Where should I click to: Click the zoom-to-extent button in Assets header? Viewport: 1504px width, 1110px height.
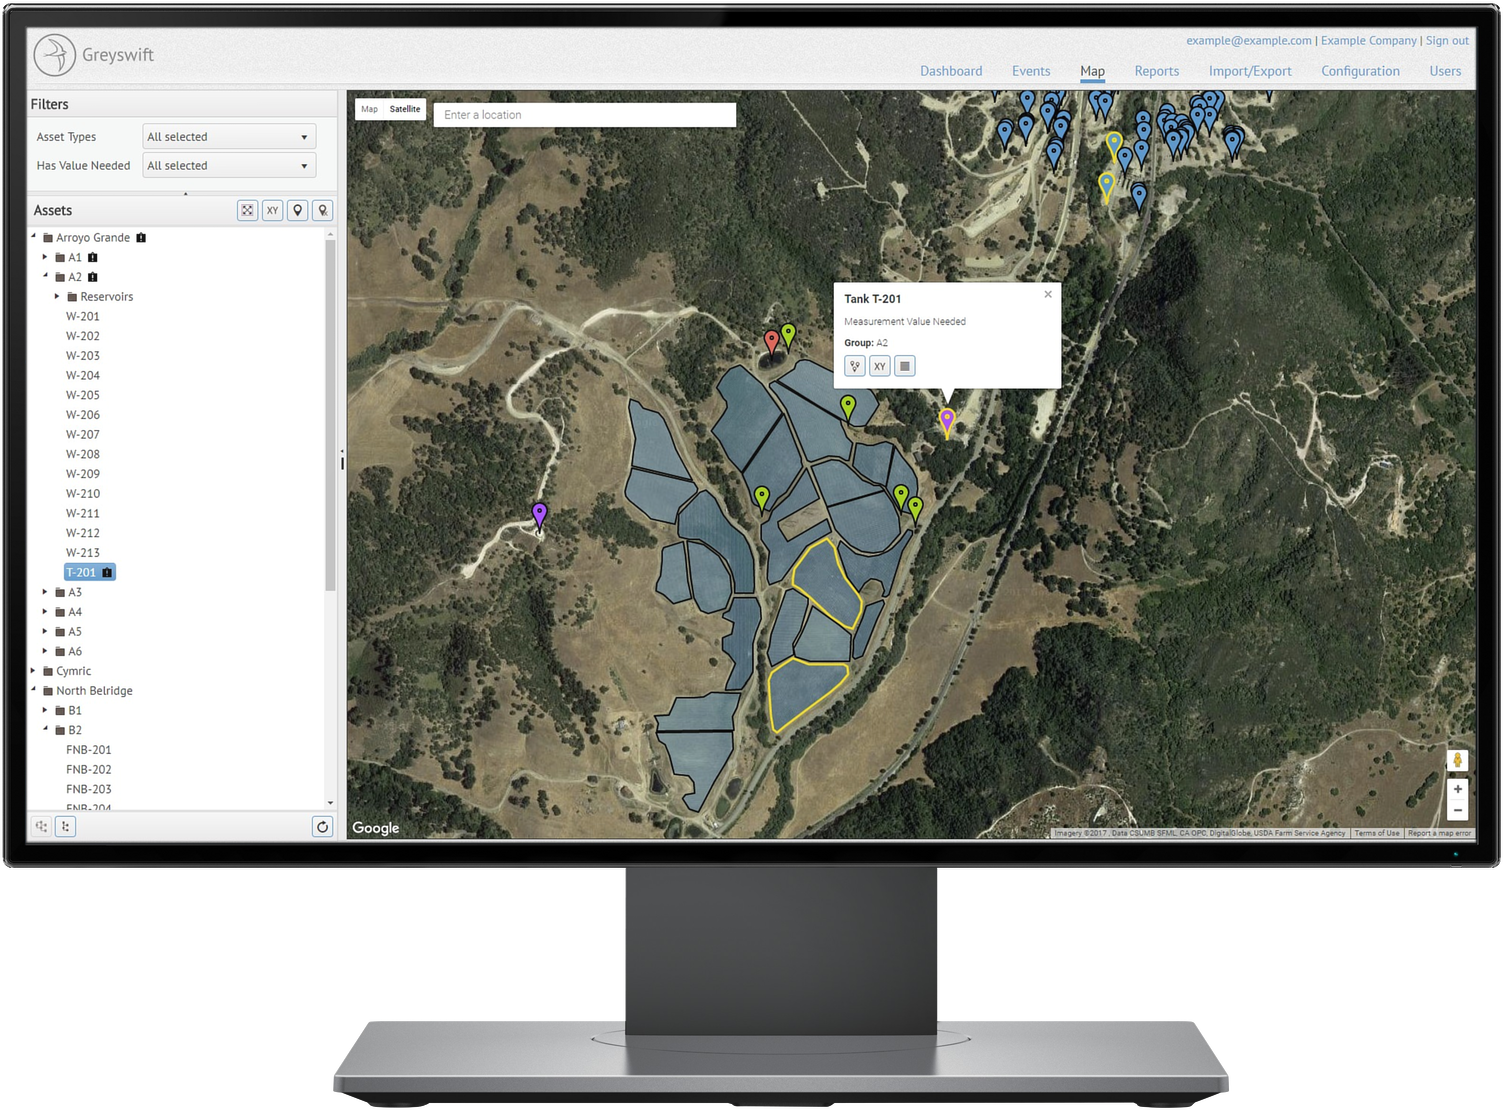(247, 210)
